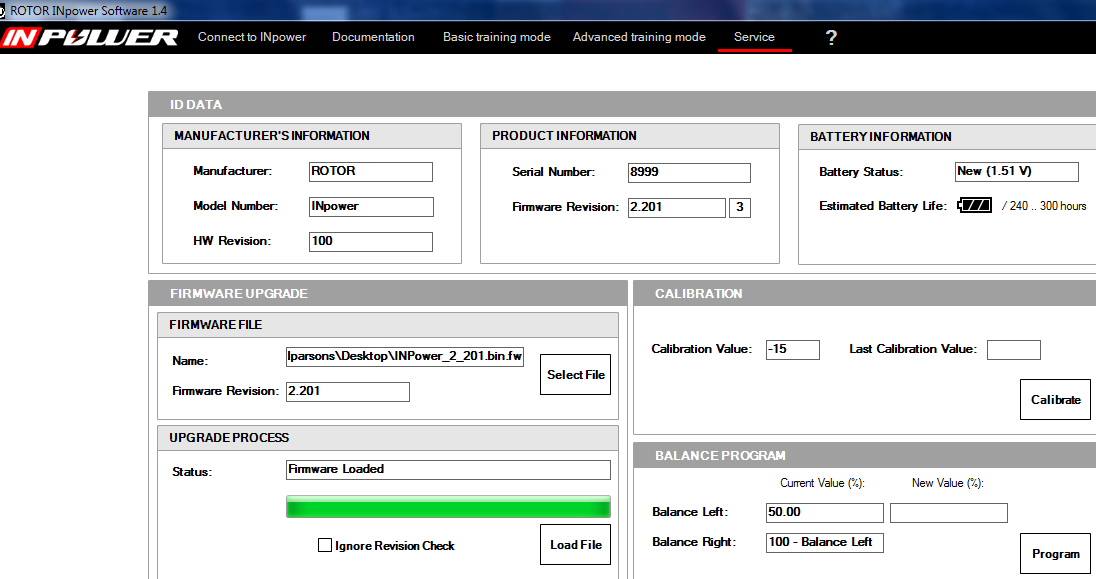
Task: Click the Calibration Value input field
Action: [x=793, y=349]
